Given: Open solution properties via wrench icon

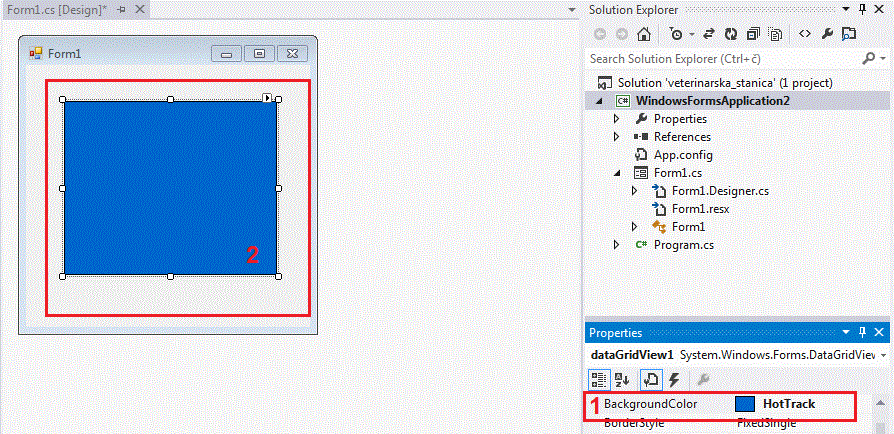Looking at the screenshot, I should tap(827, 33).
